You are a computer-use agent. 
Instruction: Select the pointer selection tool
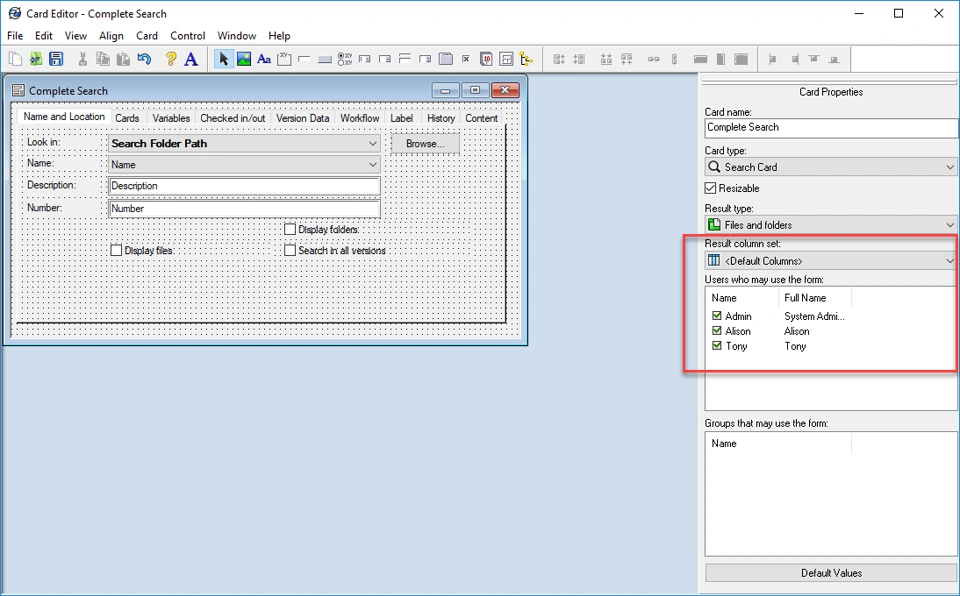[x=223, y=58]
